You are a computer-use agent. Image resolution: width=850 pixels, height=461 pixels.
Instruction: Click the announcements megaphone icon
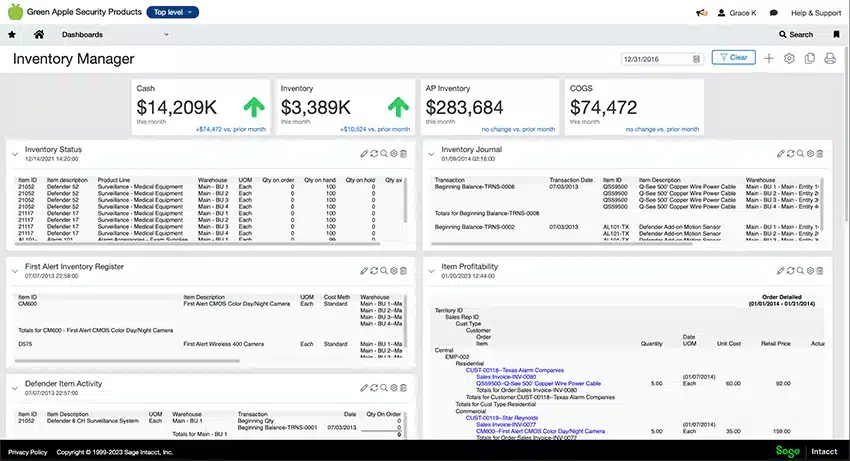[x=701, y=12]
